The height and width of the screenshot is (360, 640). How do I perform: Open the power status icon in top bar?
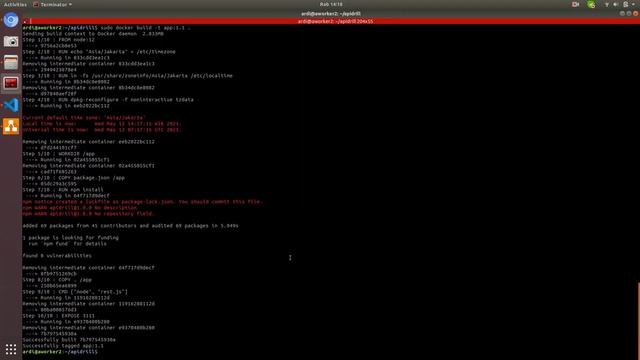(x=626, y=4)
